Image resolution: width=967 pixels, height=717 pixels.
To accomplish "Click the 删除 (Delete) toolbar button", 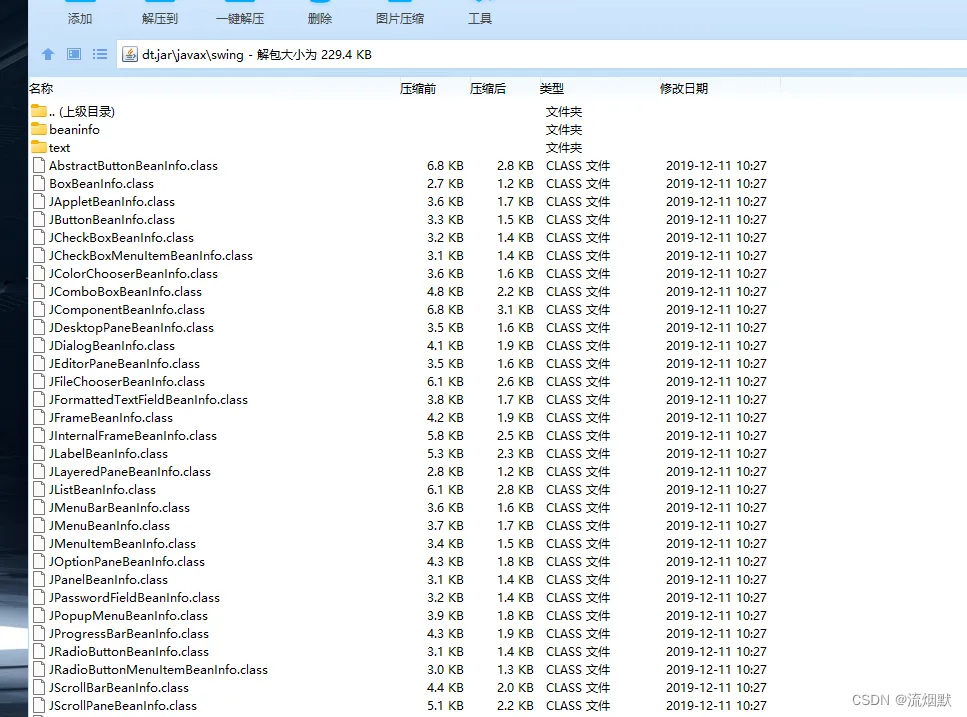I will [x=320, y=14].
